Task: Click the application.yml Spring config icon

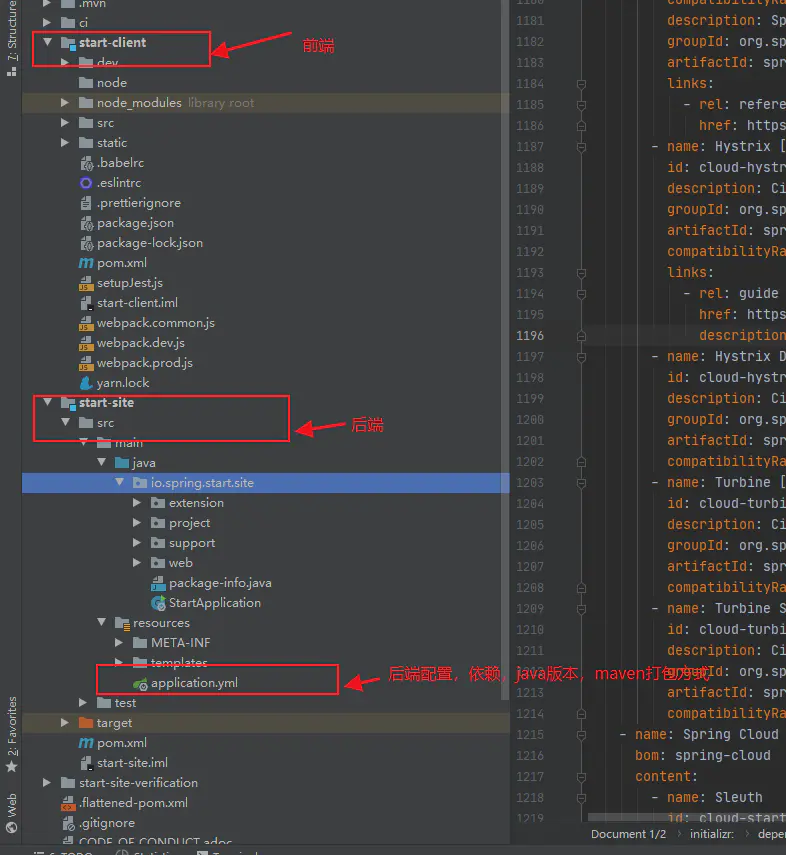Action: (141, 683)
